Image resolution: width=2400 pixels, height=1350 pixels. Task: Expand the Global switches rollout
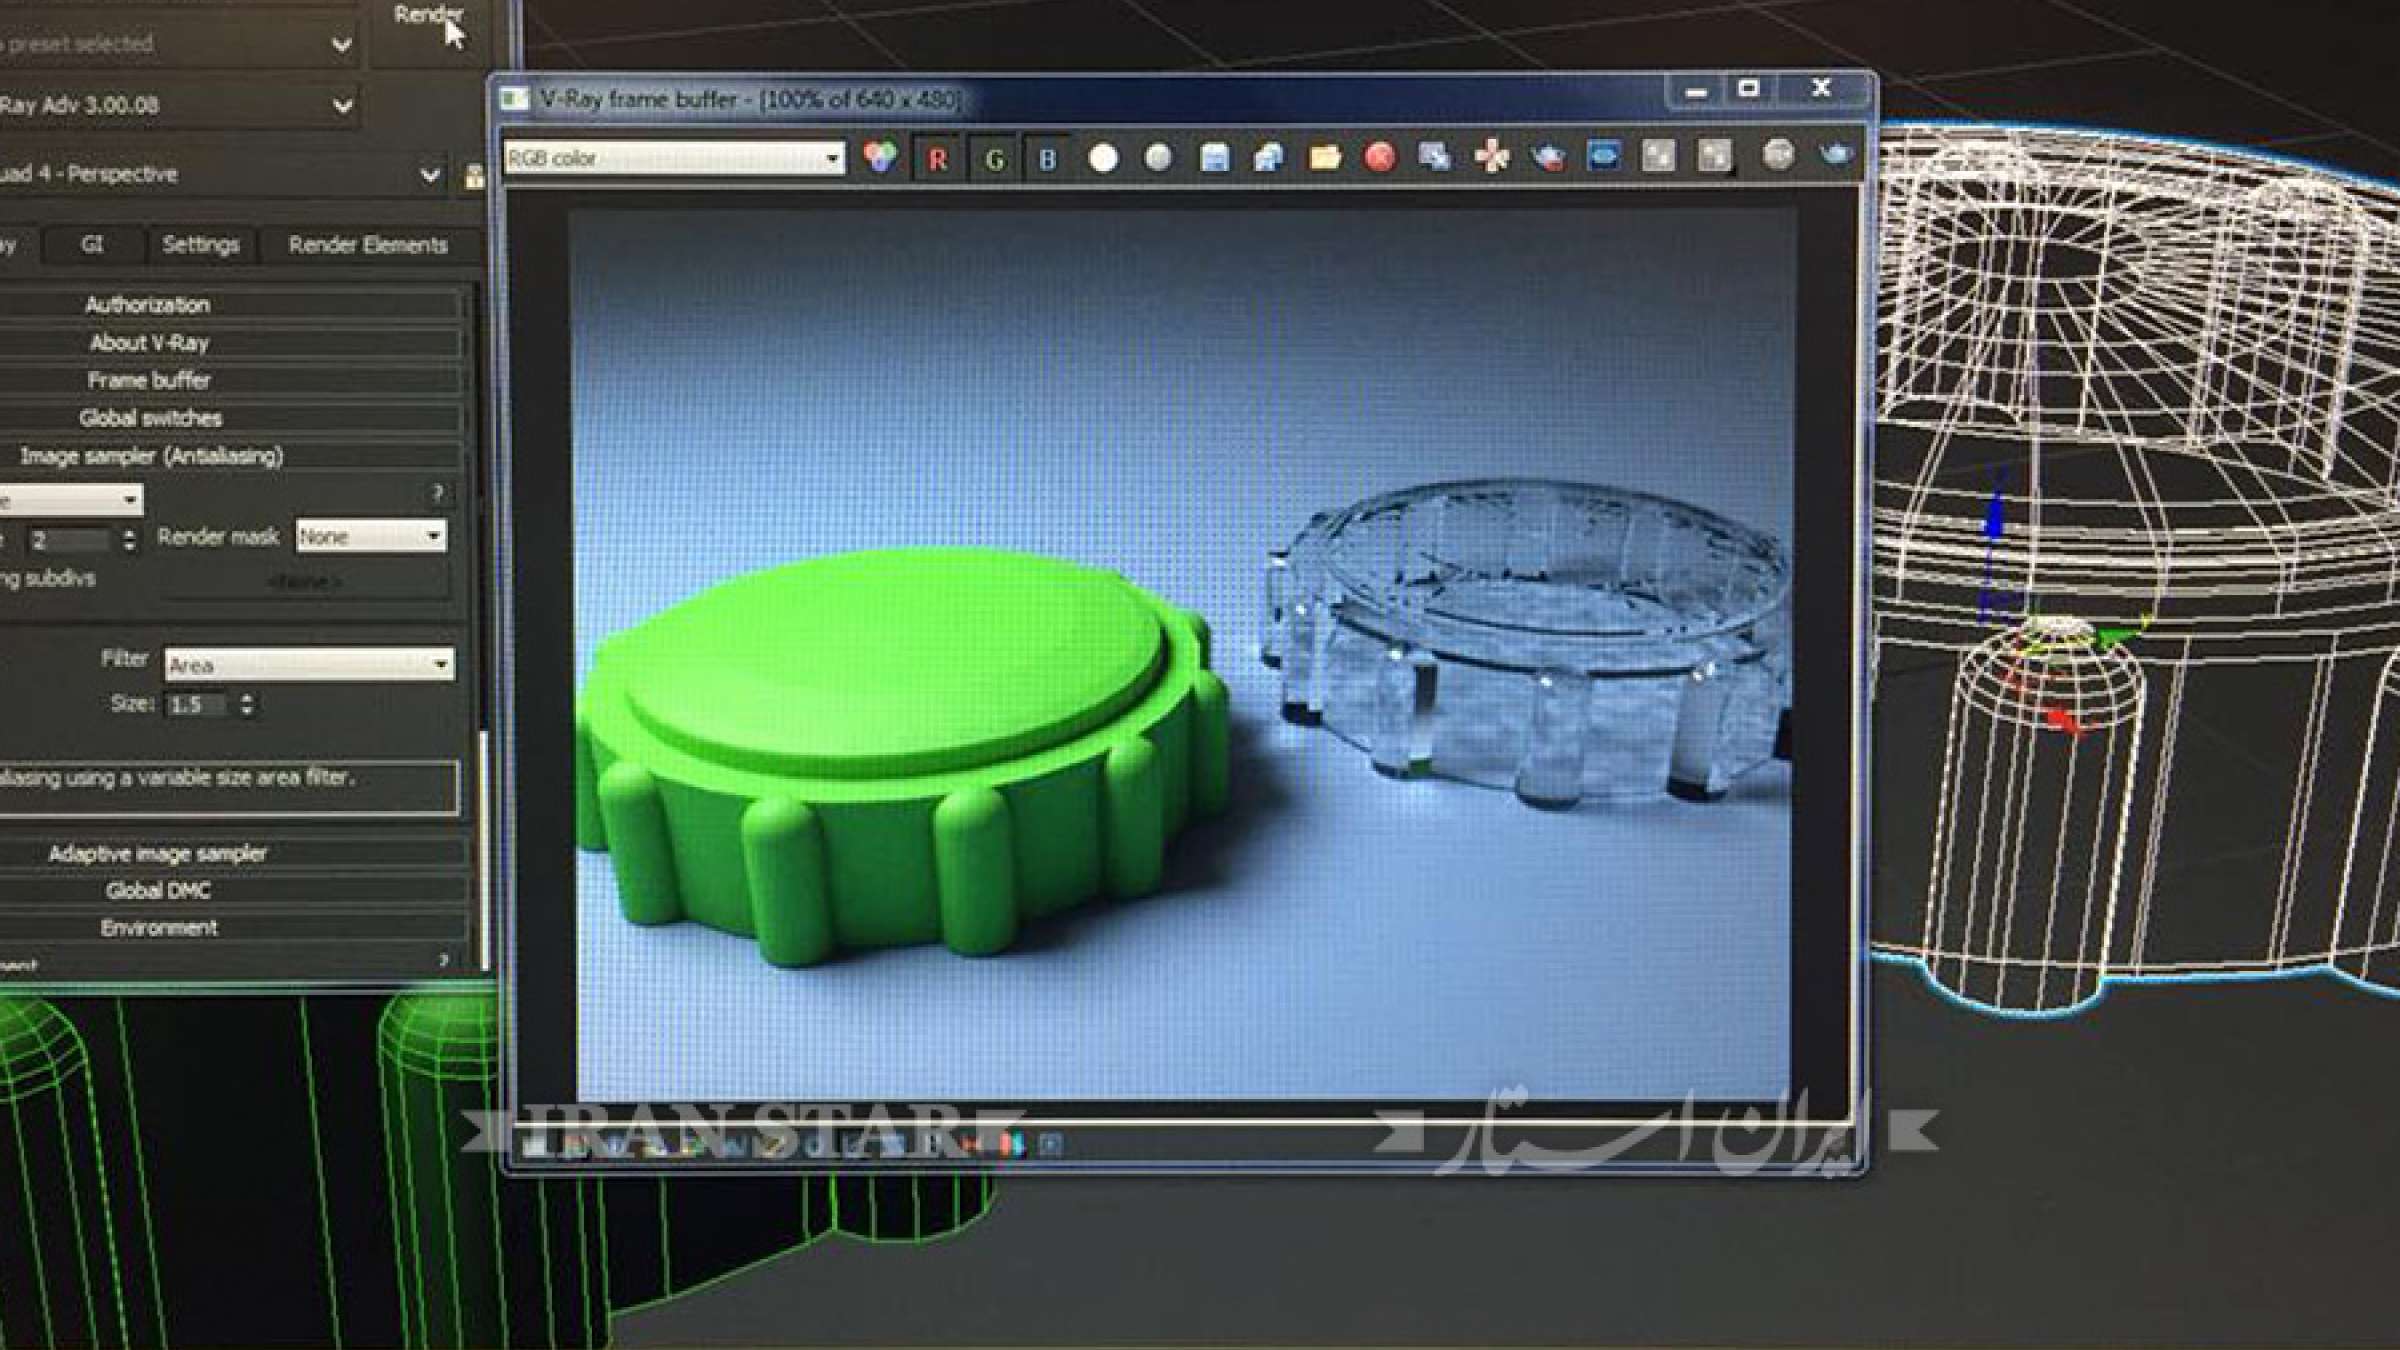click(x=150, y=418)
